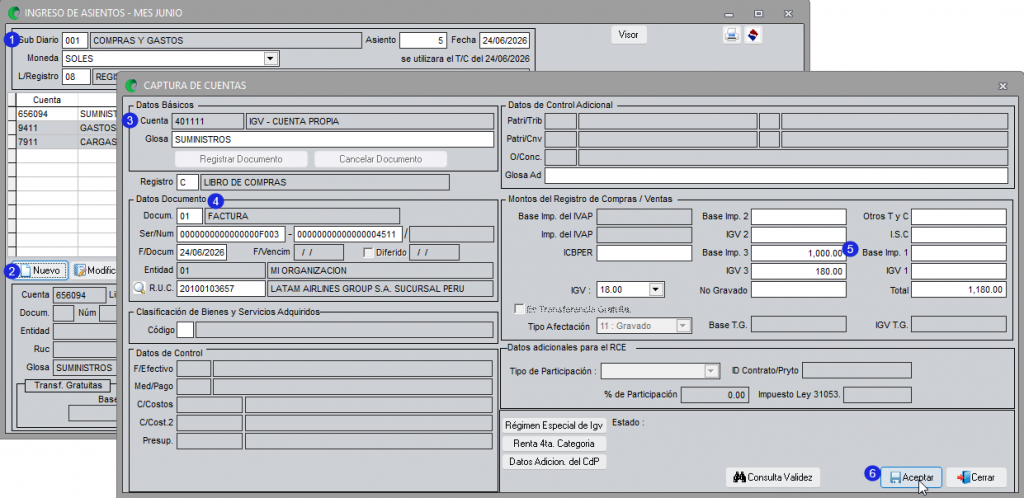Toggle the Diferido checkbox
Screen dimensions: 1024x498
coord(369,252)
